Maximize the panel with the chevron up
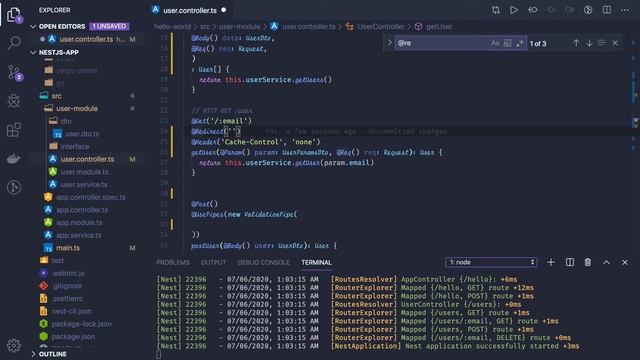Screen dimensions: 640x360 point(607,262)
